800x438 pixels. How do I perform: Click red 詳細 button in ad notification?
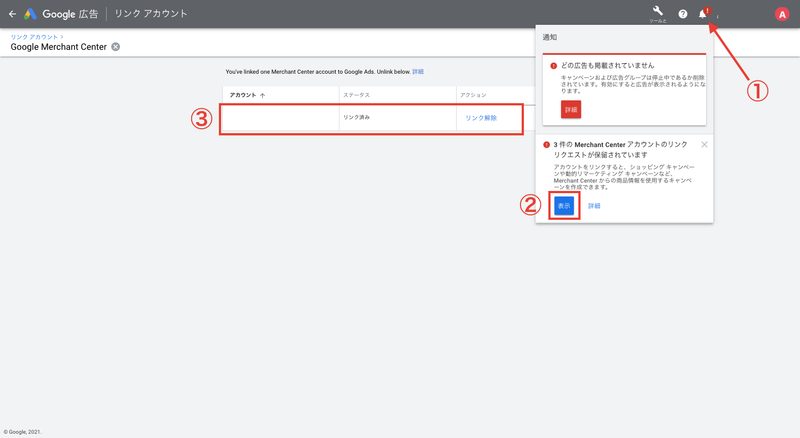tap(571, 110)
